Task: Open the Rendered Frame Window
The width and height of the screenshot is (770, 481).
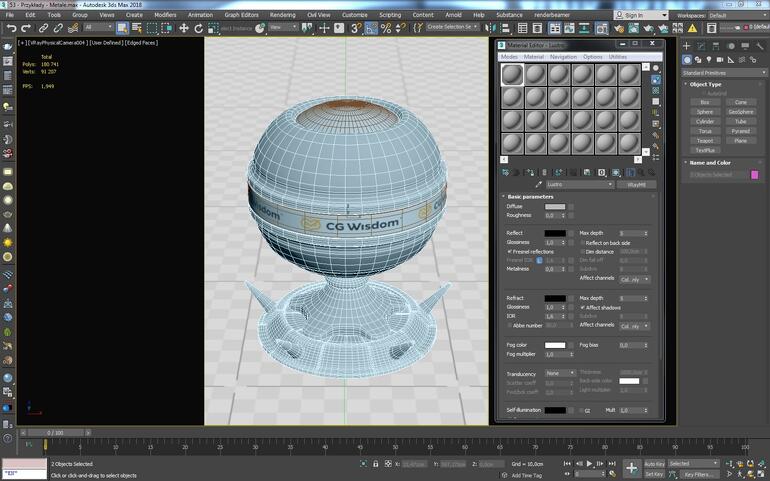Action: click(x=633, y=28)
